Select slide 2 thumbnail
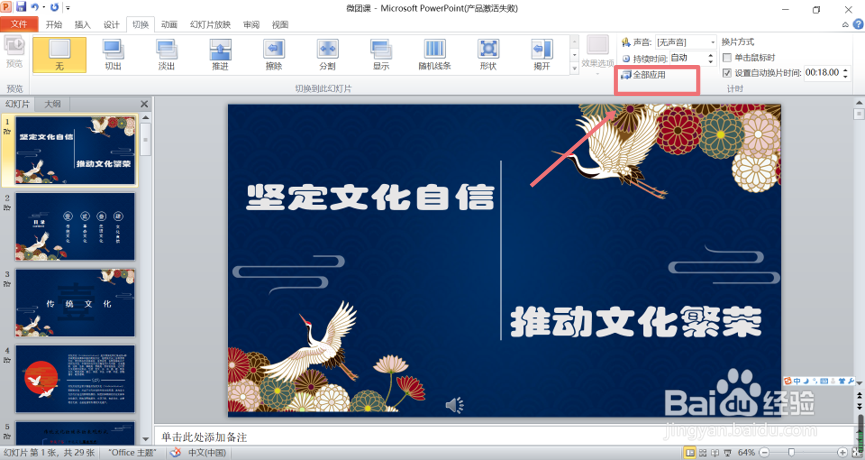 pos(75,226)
